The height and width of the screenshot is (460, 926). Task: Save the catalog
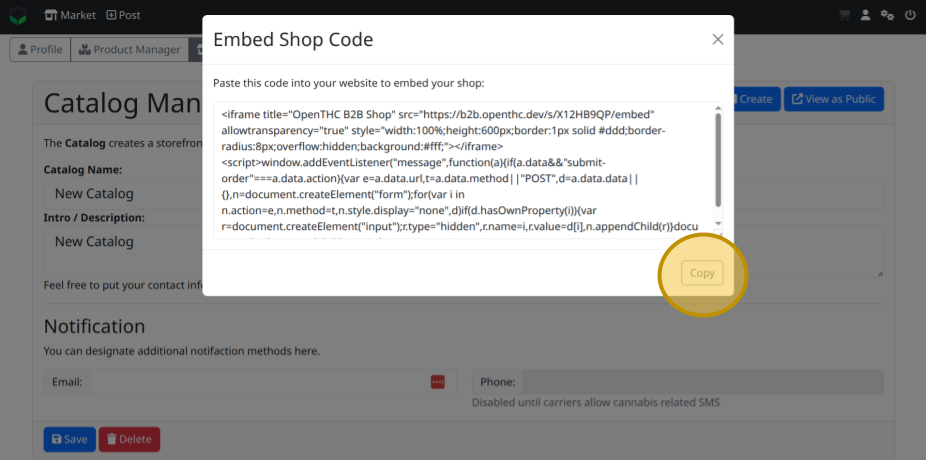(x=70, y=439)
